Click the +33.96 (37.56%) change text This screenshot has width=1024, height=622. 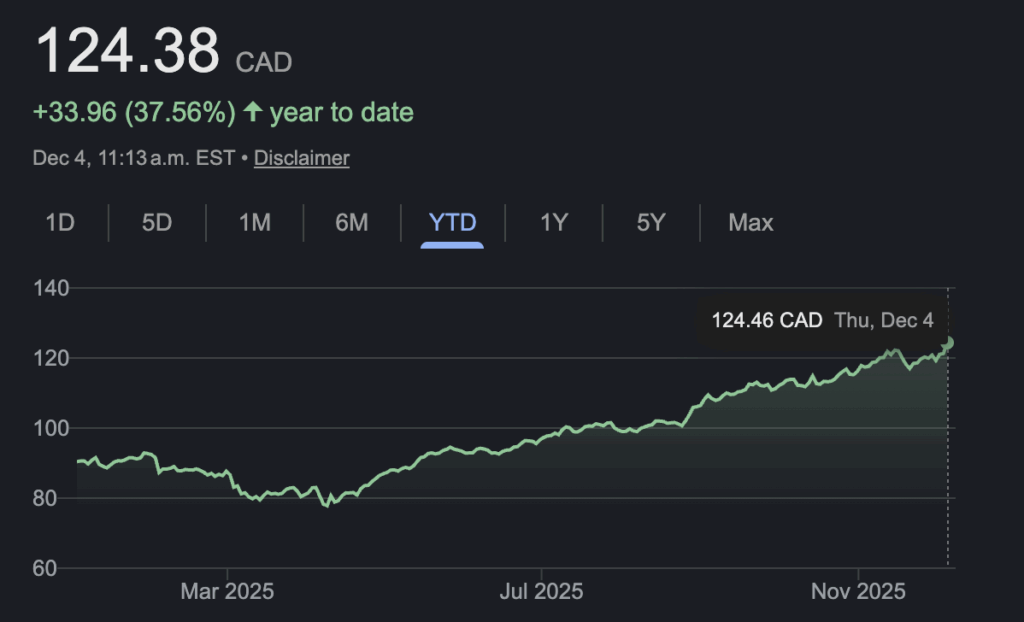coord(135,112)
